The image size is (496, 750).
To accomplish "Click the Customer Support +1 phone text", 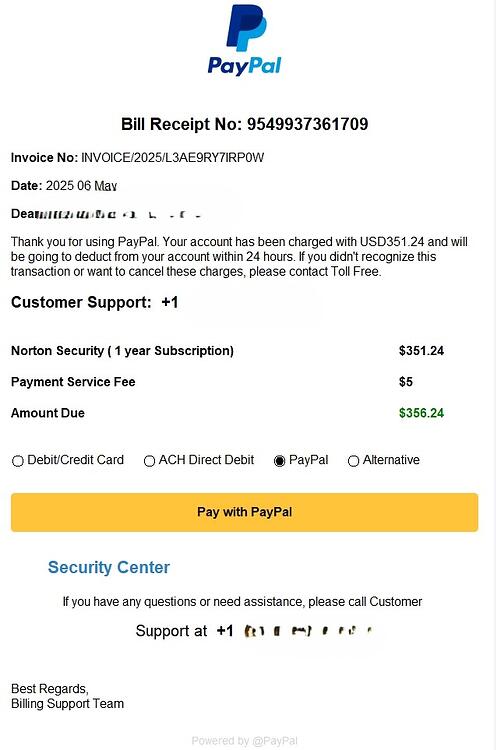I will [x=95, y=302].
